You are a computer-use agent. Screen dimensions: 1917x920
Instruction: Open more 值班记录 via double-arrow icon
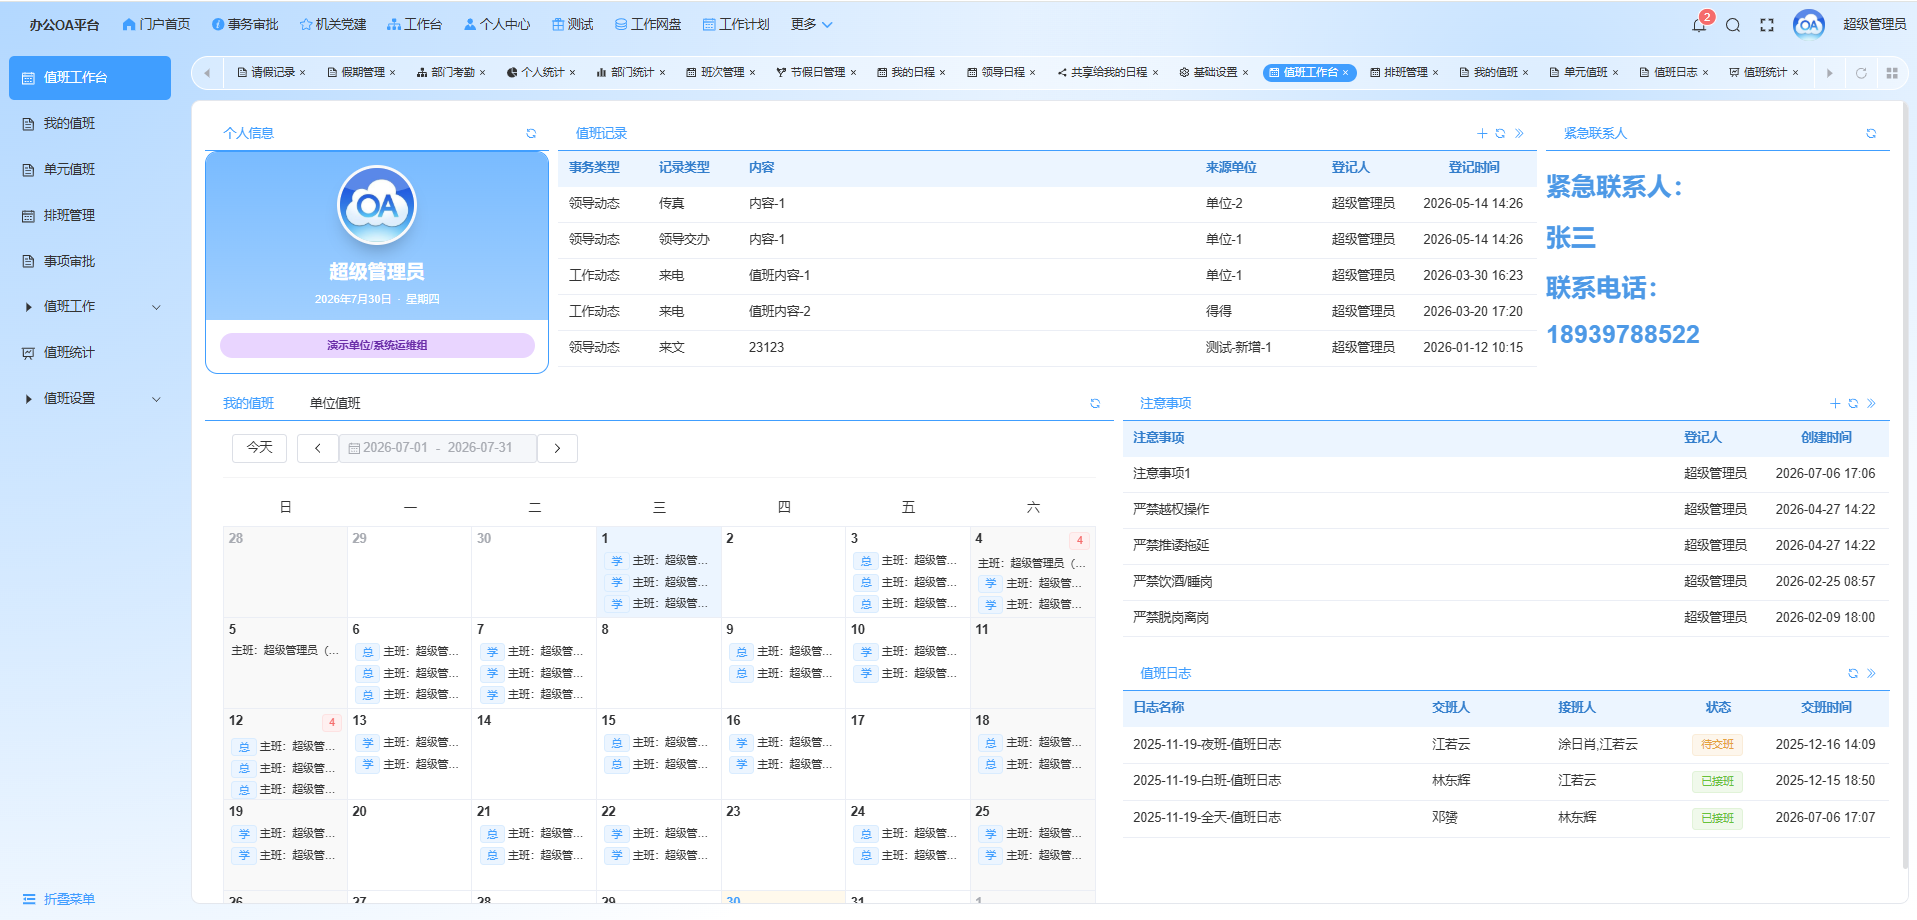point(1519,133)
